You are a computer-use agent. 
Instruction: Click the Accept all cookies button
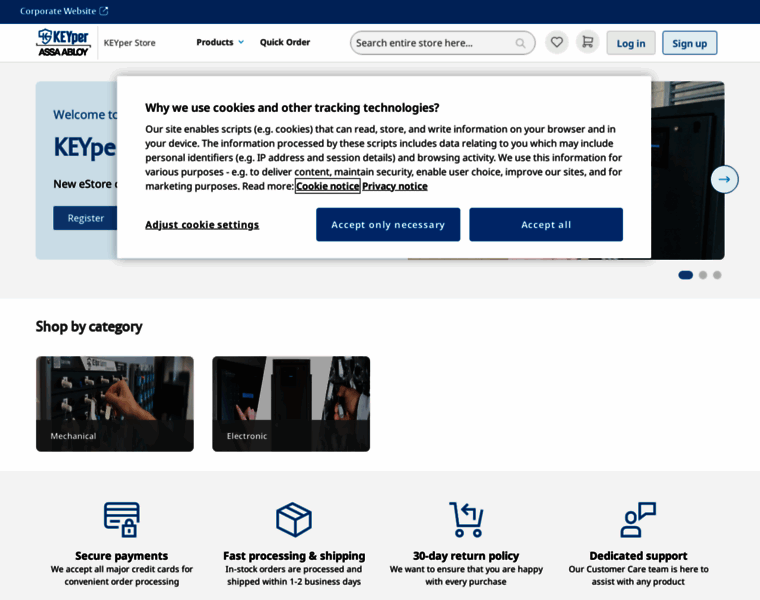546,224
